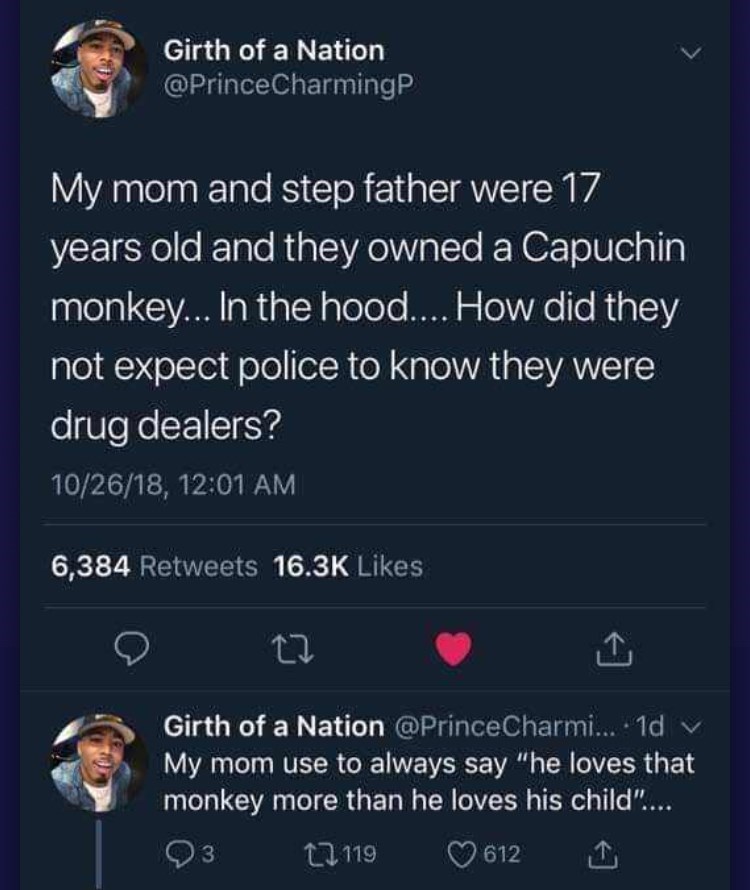View the 6,384 Retweets list

pyautogui.click(x=154, y=567)
